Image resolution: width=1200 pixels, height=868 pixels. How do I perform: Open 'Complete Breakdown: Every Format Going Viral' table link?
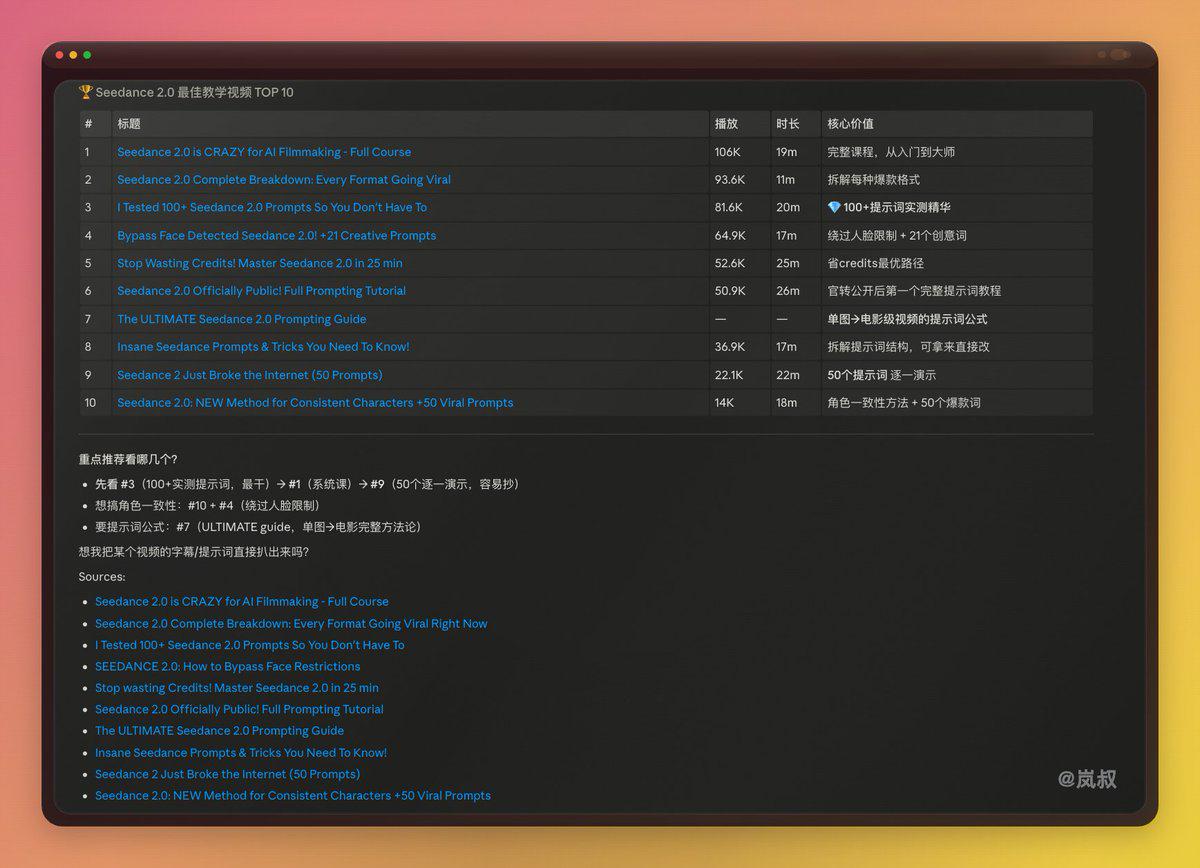(x=284, y=180)
